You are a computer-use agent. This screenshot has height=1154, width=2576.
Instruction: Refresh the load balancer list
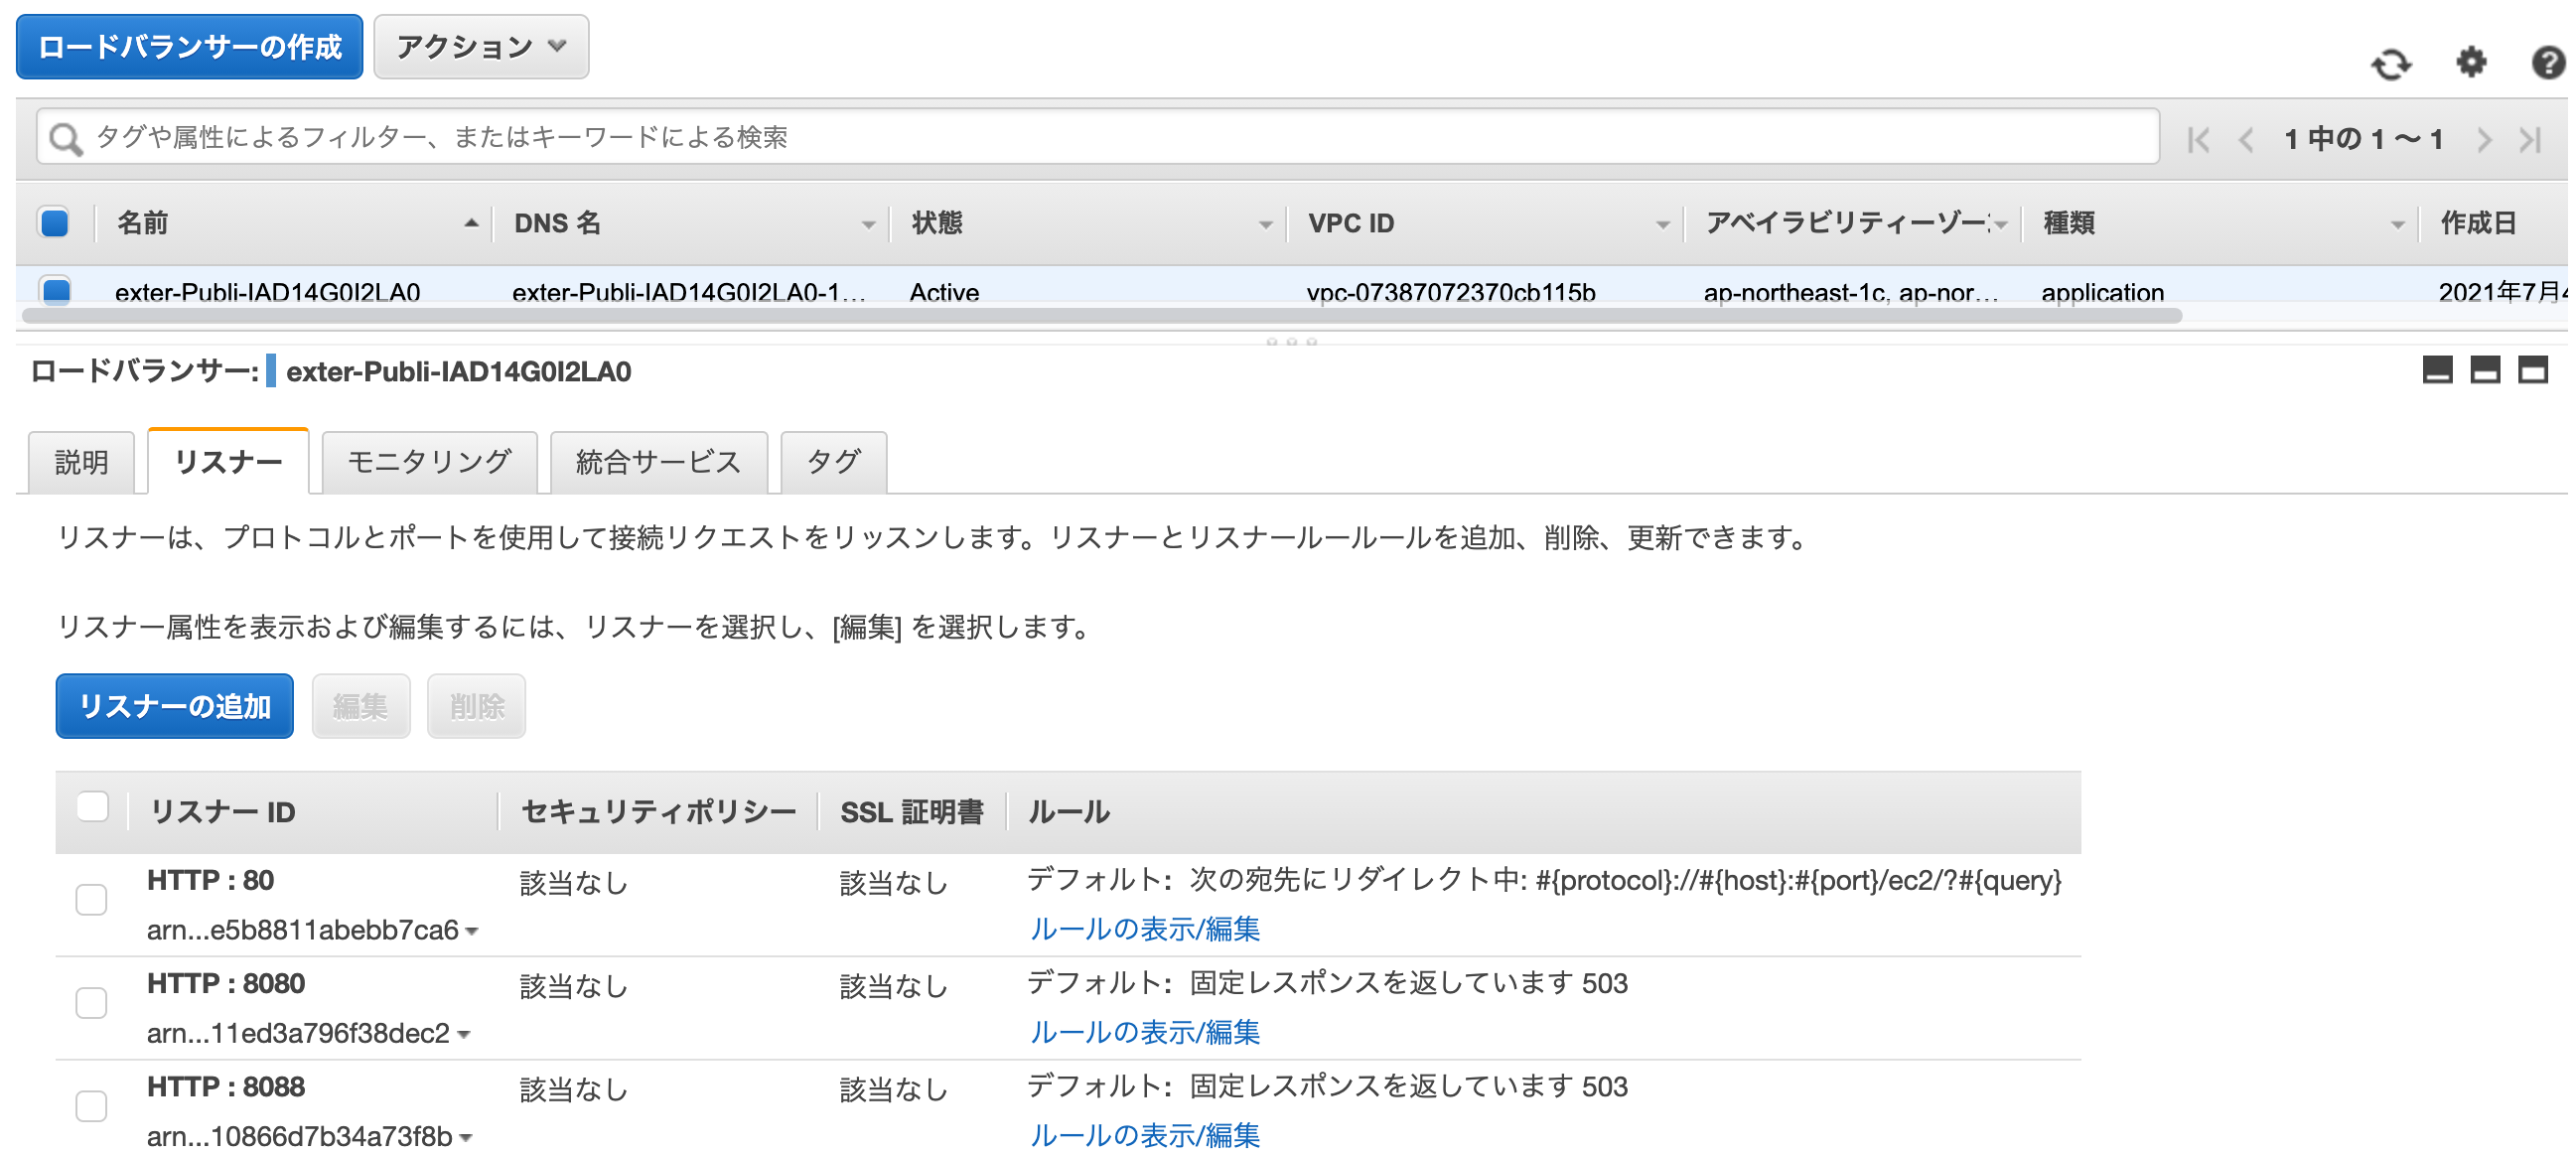pos(2391,63)
